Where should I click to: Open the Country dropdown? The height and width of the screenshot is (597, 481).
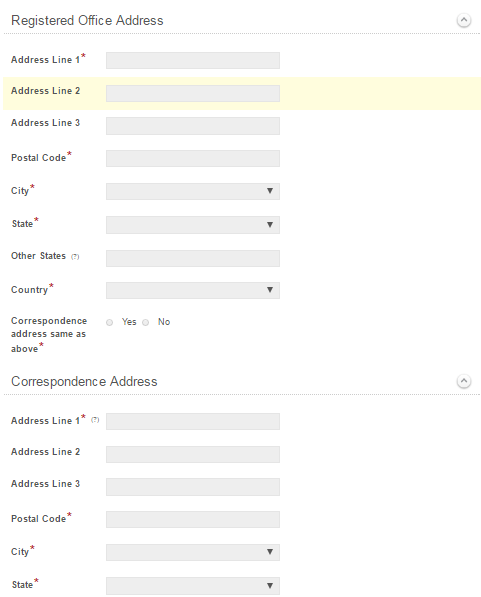tap(193, 290)
